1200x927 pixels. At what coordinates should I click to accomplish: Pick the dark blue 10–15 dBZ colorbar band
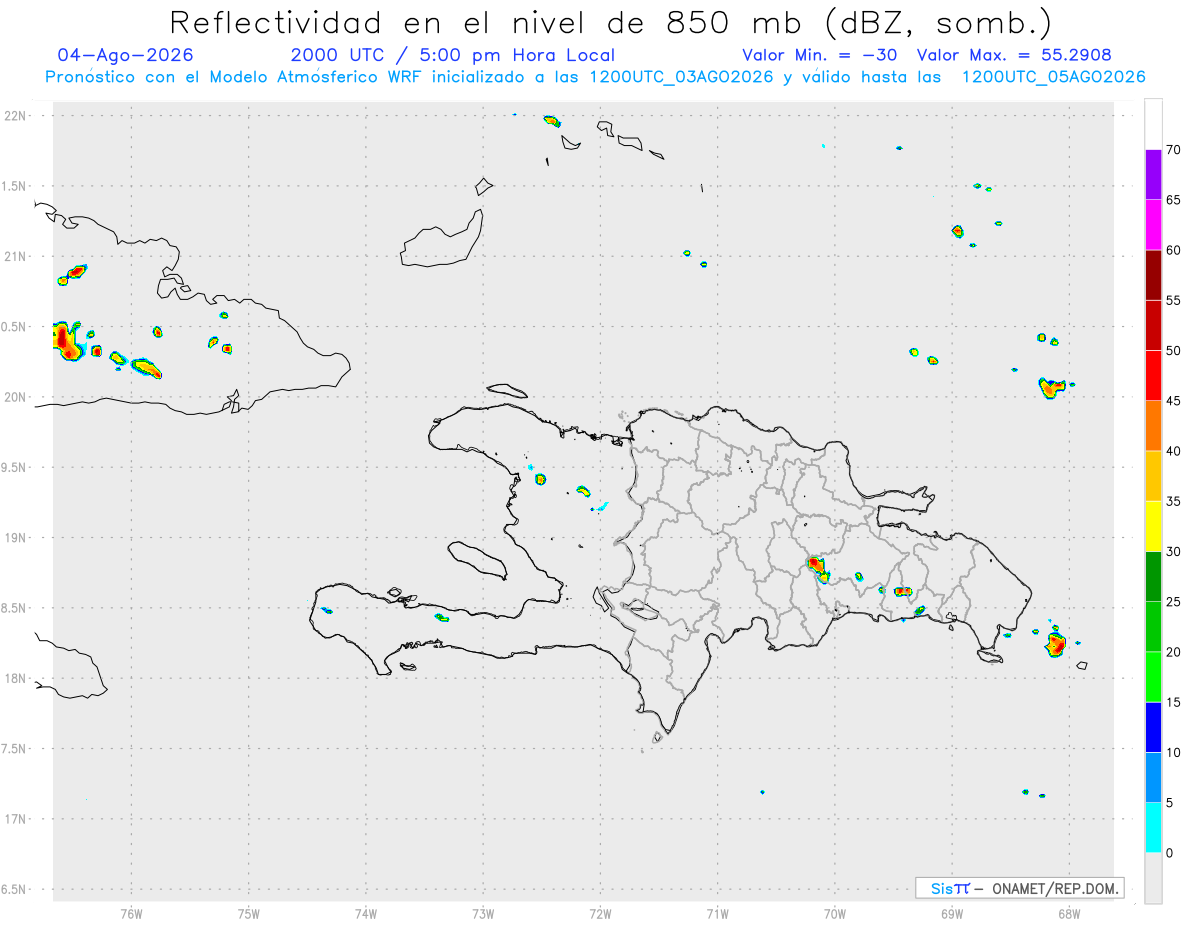[x=1153, y=727]
